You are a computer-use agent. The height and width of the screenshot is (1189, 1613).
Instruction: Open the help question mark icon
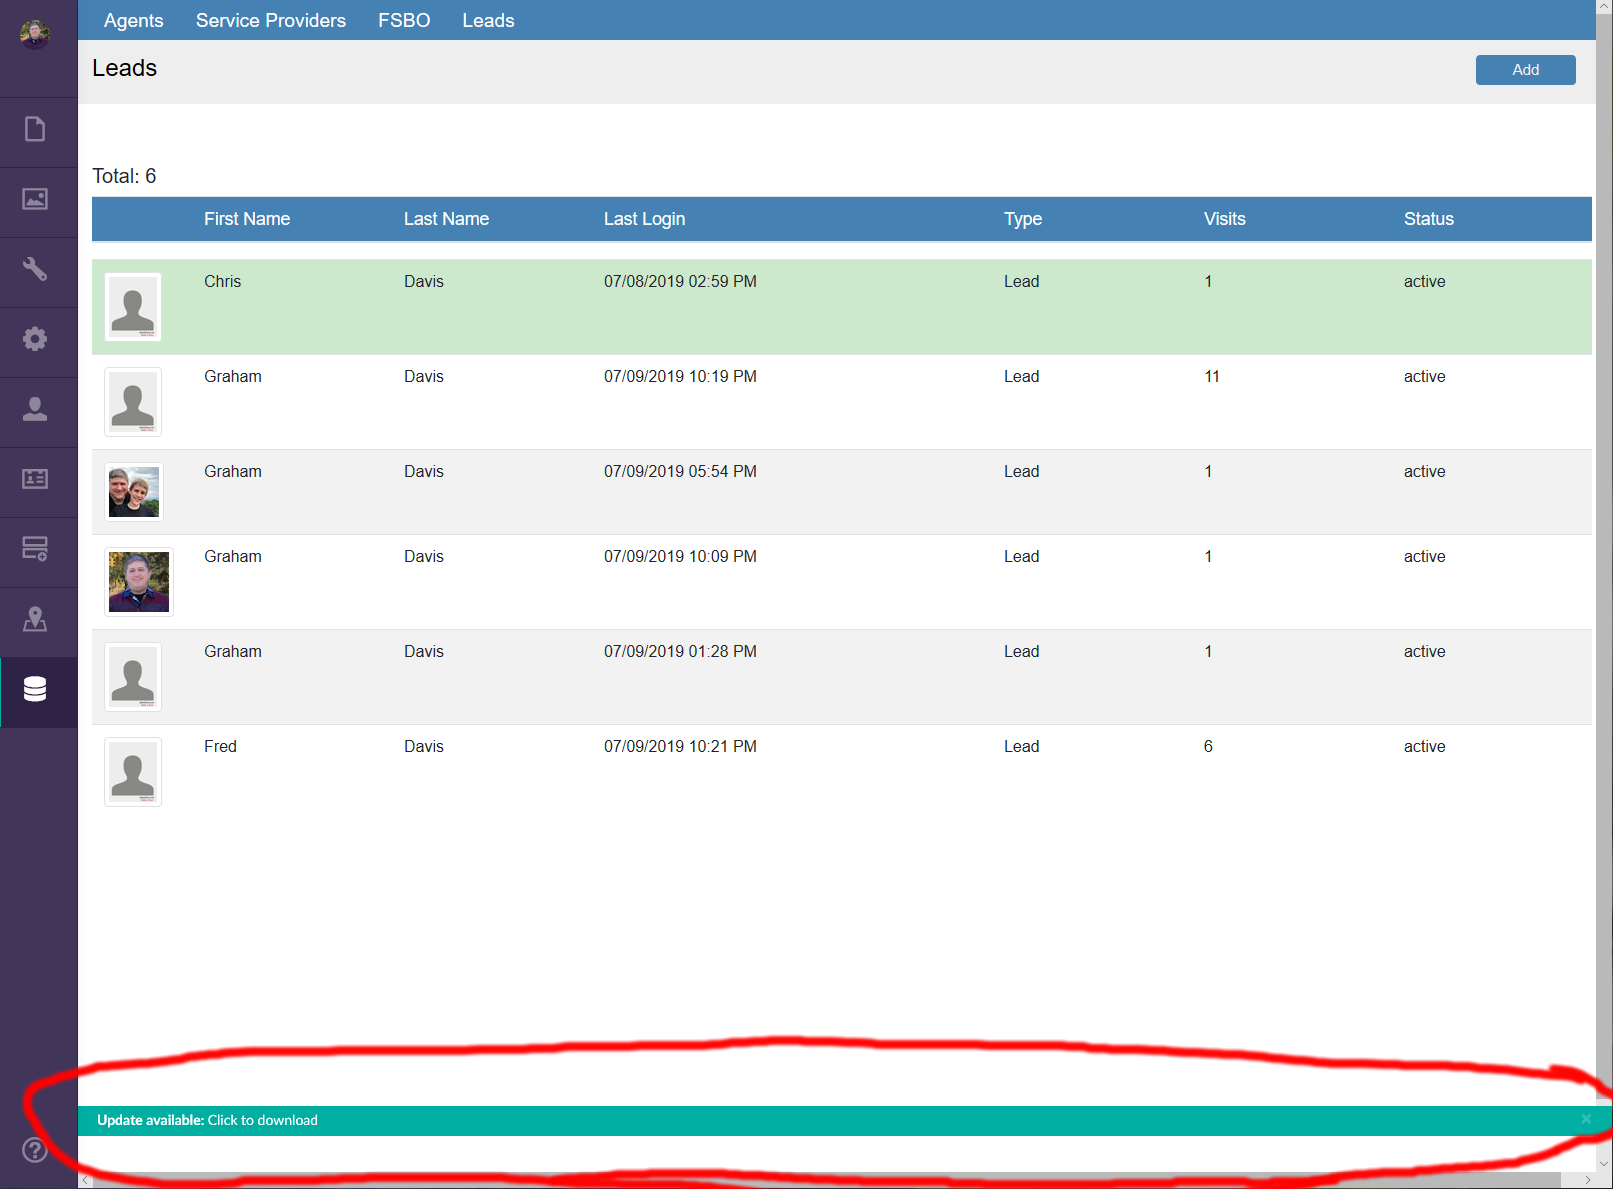click(x=35, y=1150)
